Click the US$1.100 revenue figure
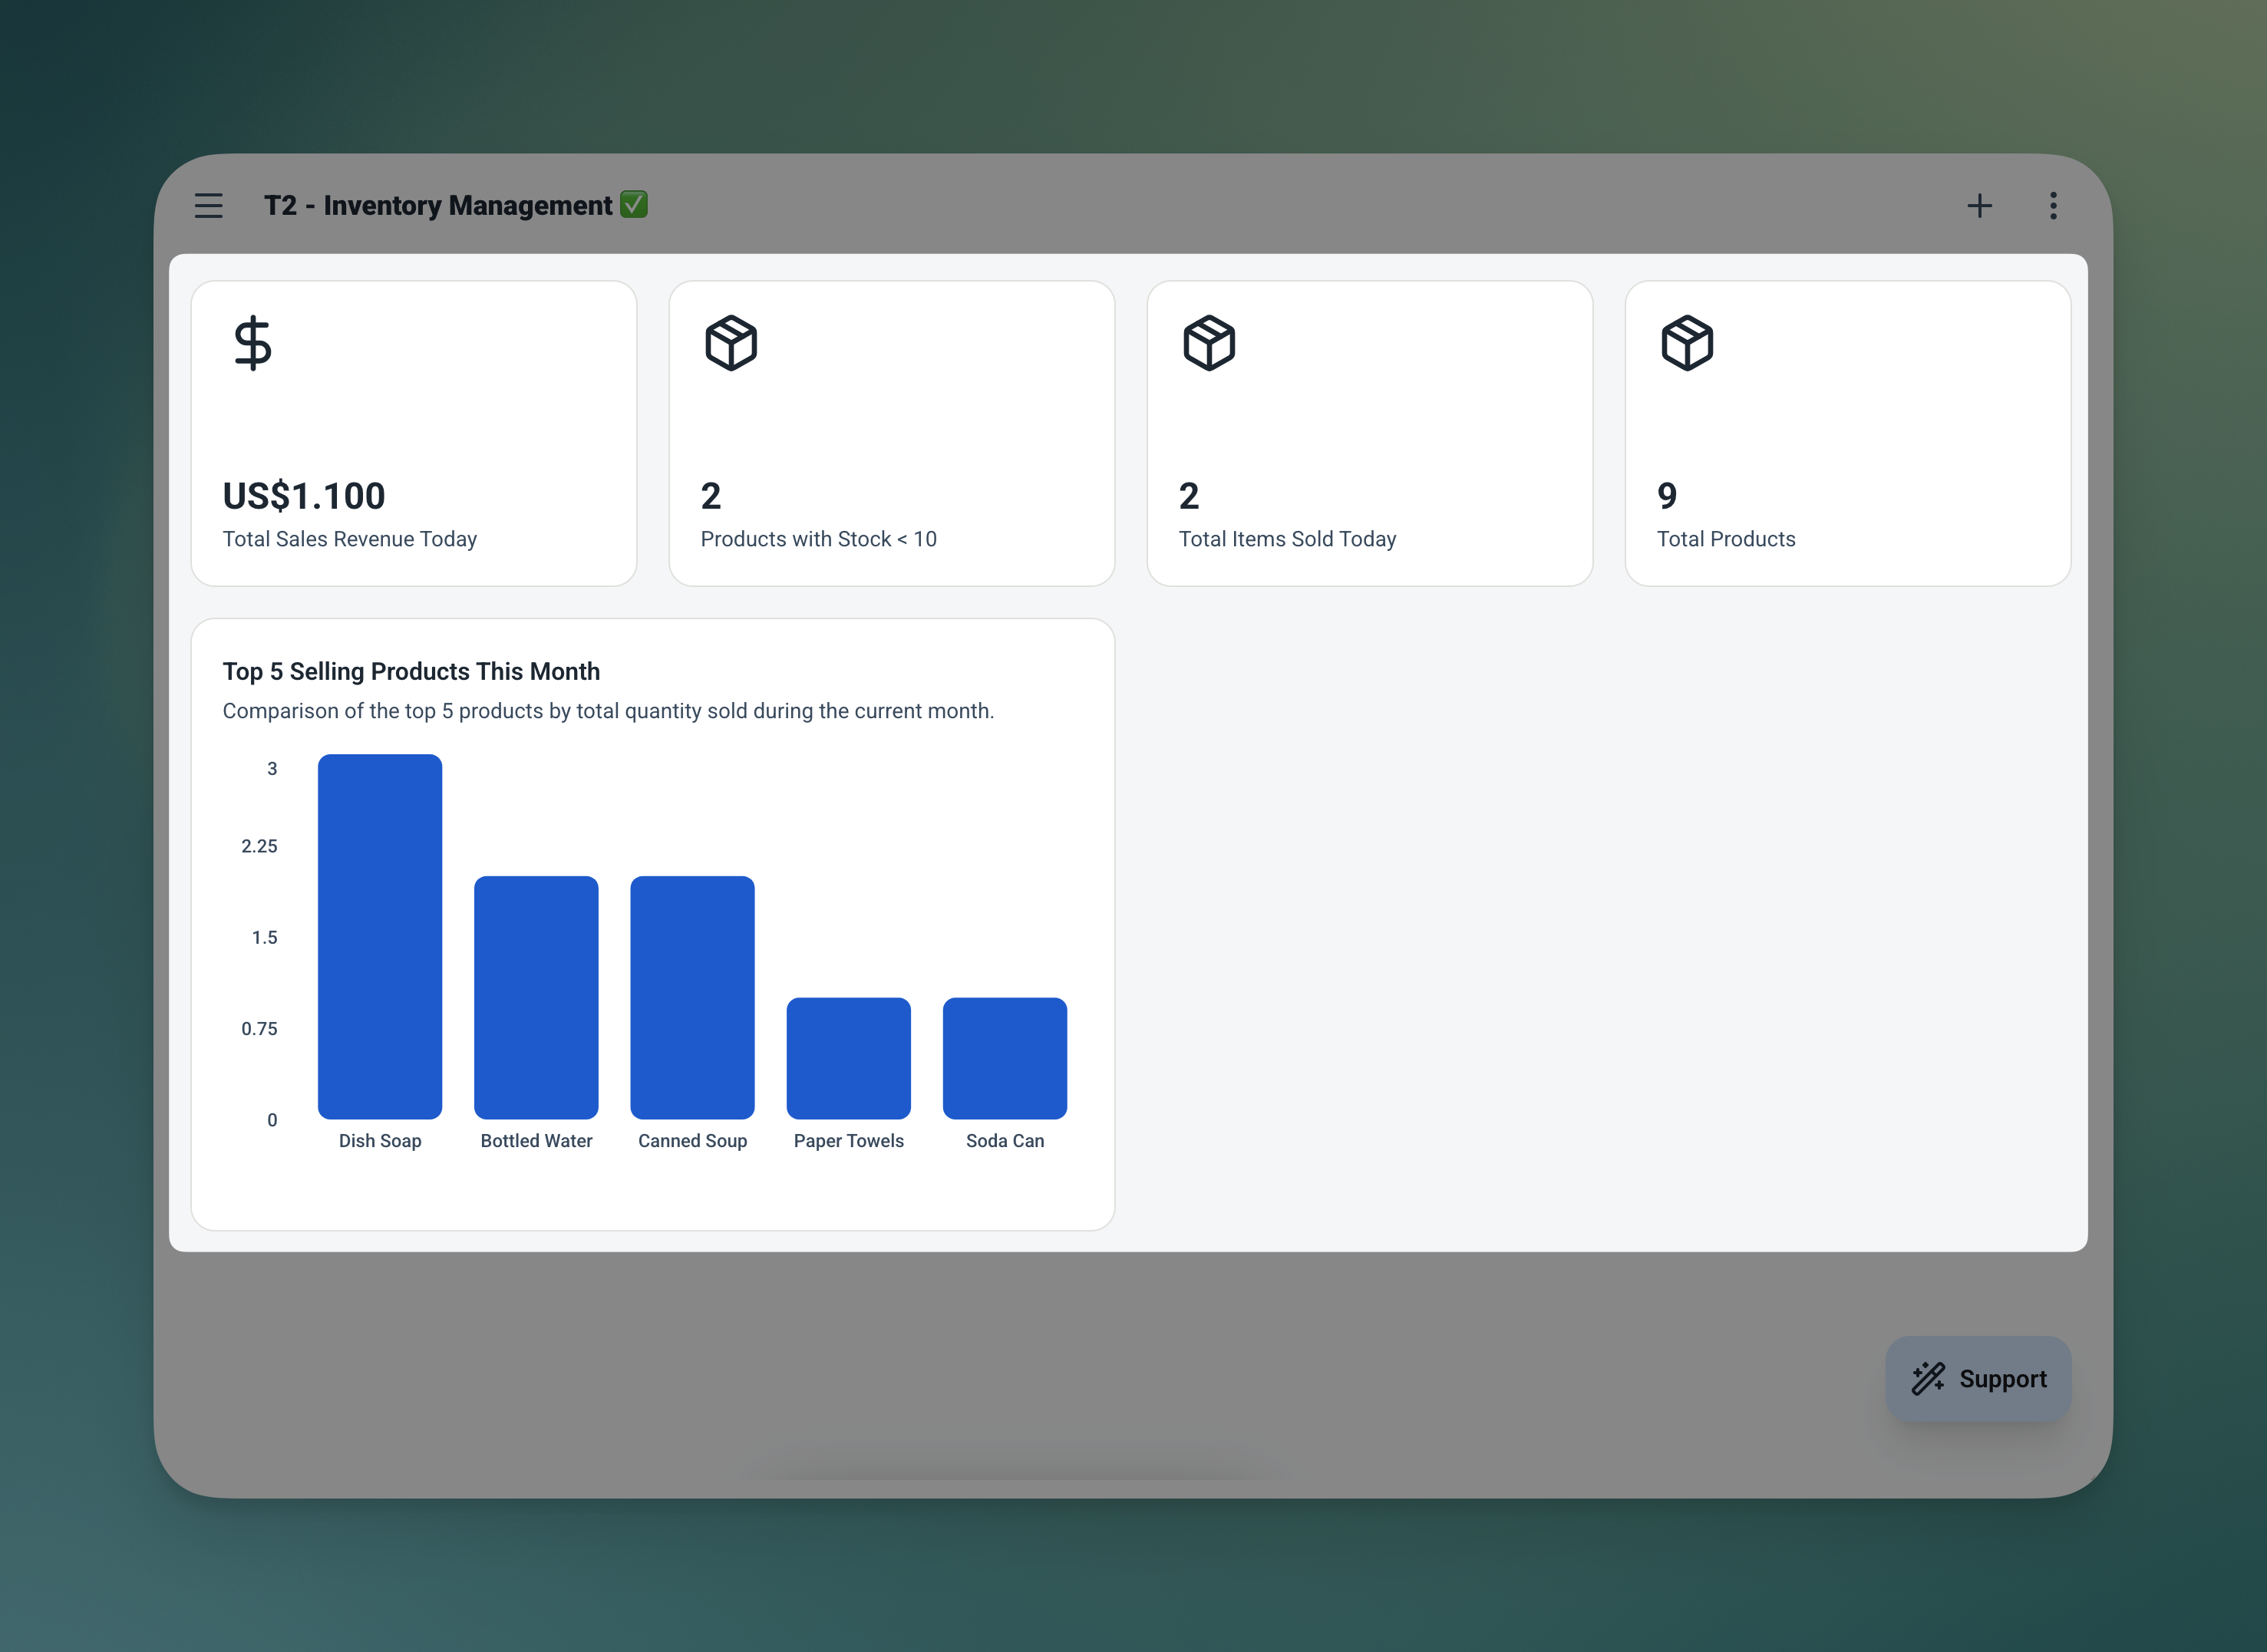This screenshot has width=2267, height=1652. tap(303, 495)
